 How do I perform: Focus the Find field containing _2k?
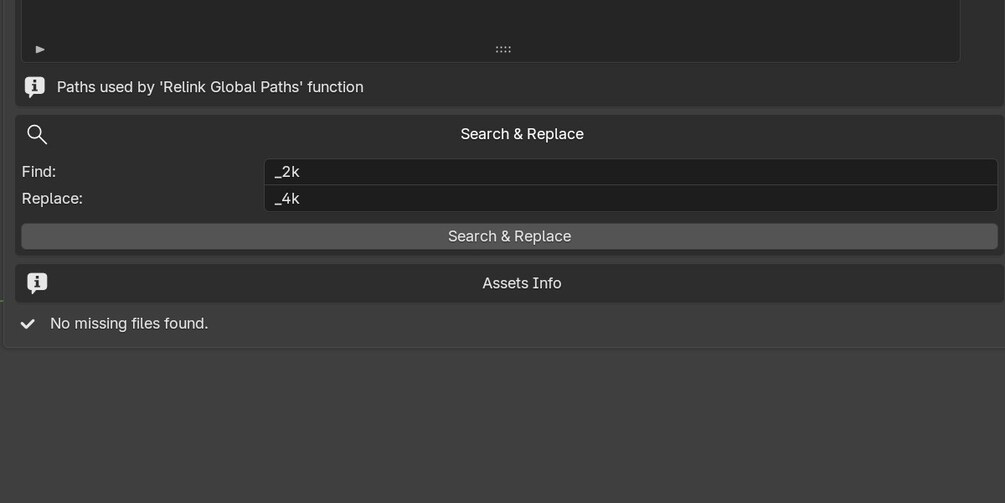[631, 172]
